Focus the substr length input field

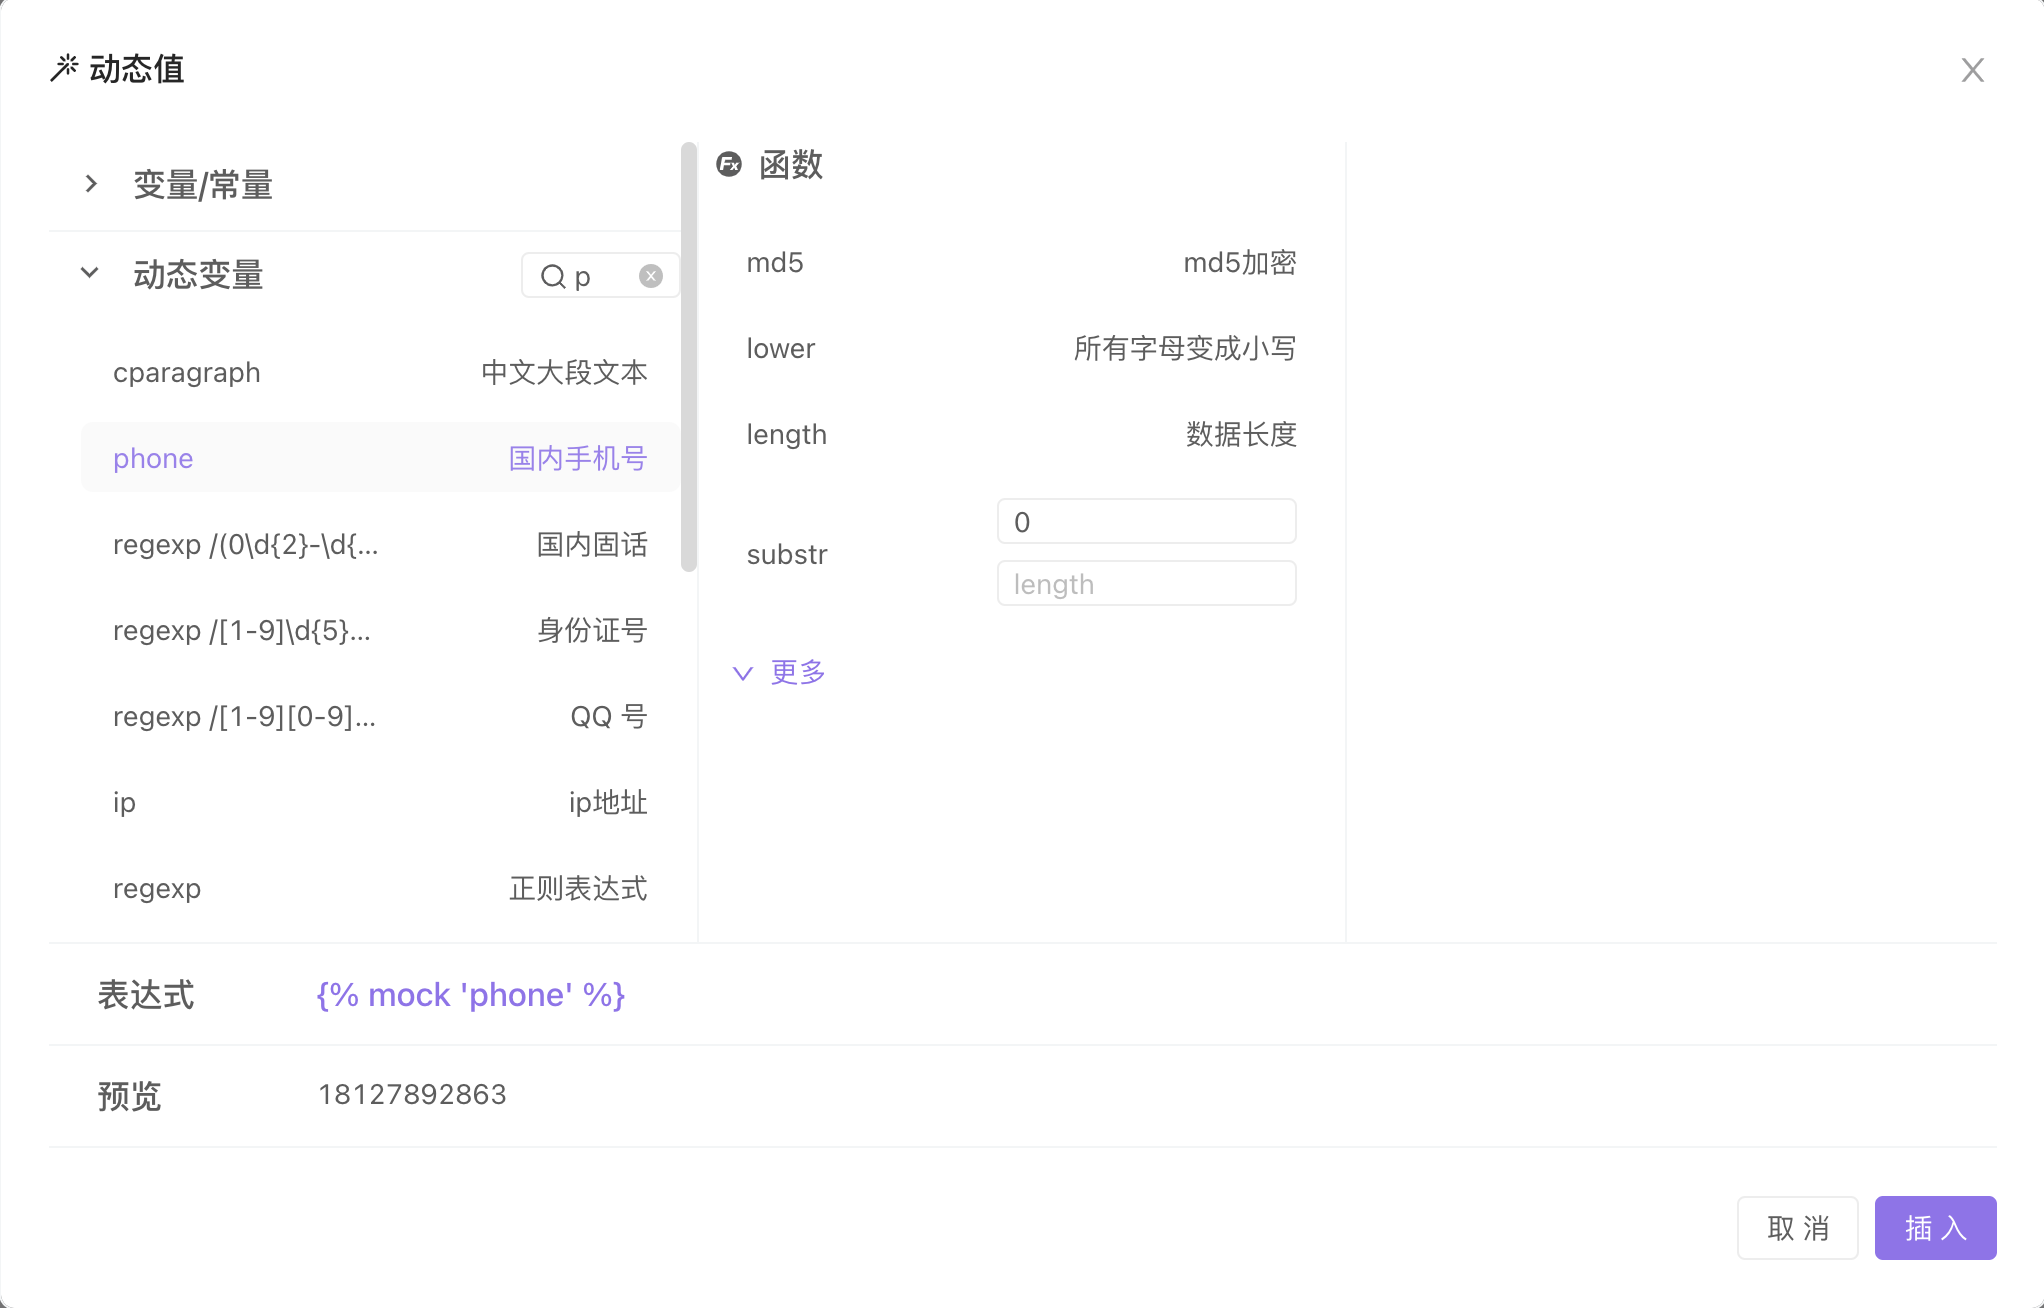[x=1146, y=584]
